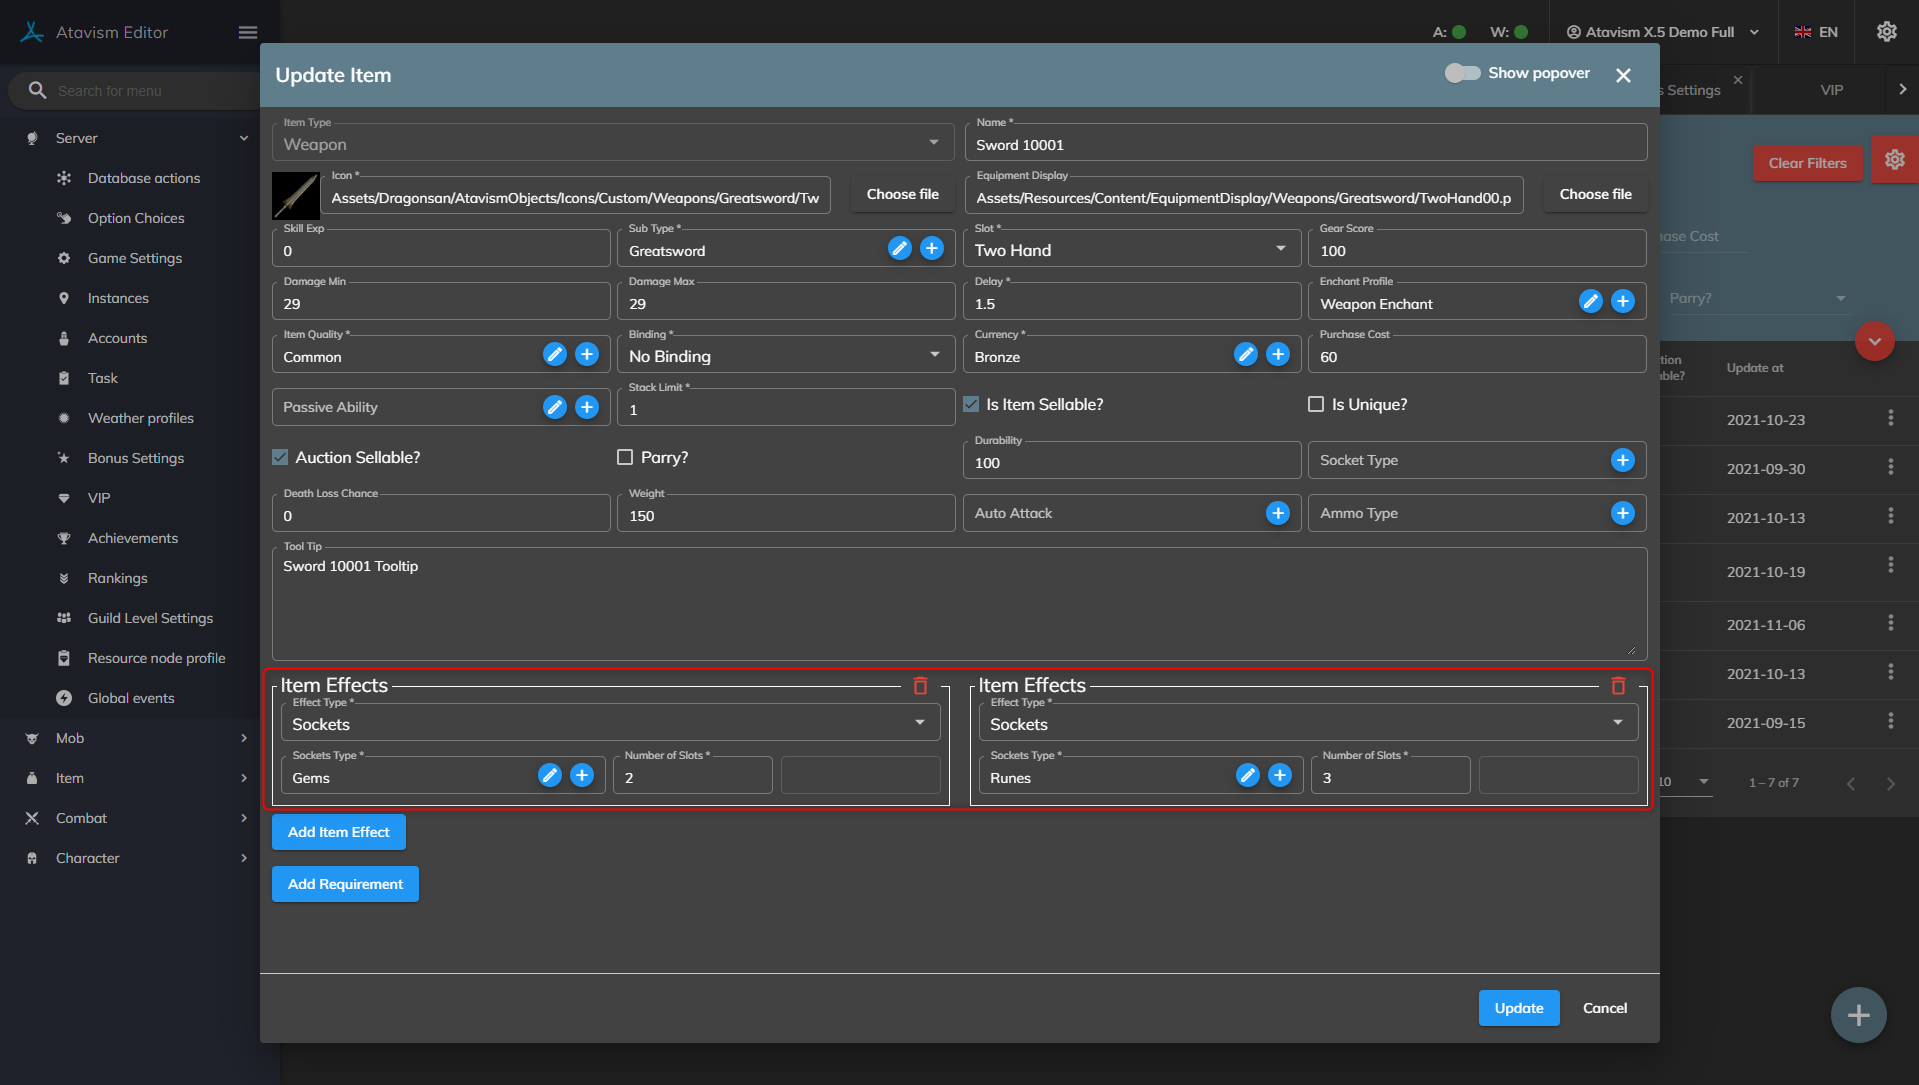
Task: Toggle the Show popover switch
Action: (1462, 74)
